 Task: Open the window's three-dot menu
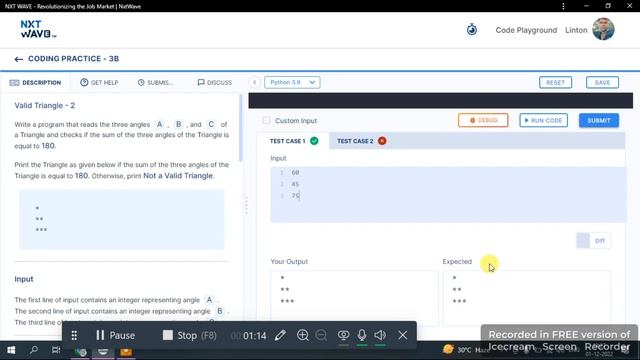[563, 6]
